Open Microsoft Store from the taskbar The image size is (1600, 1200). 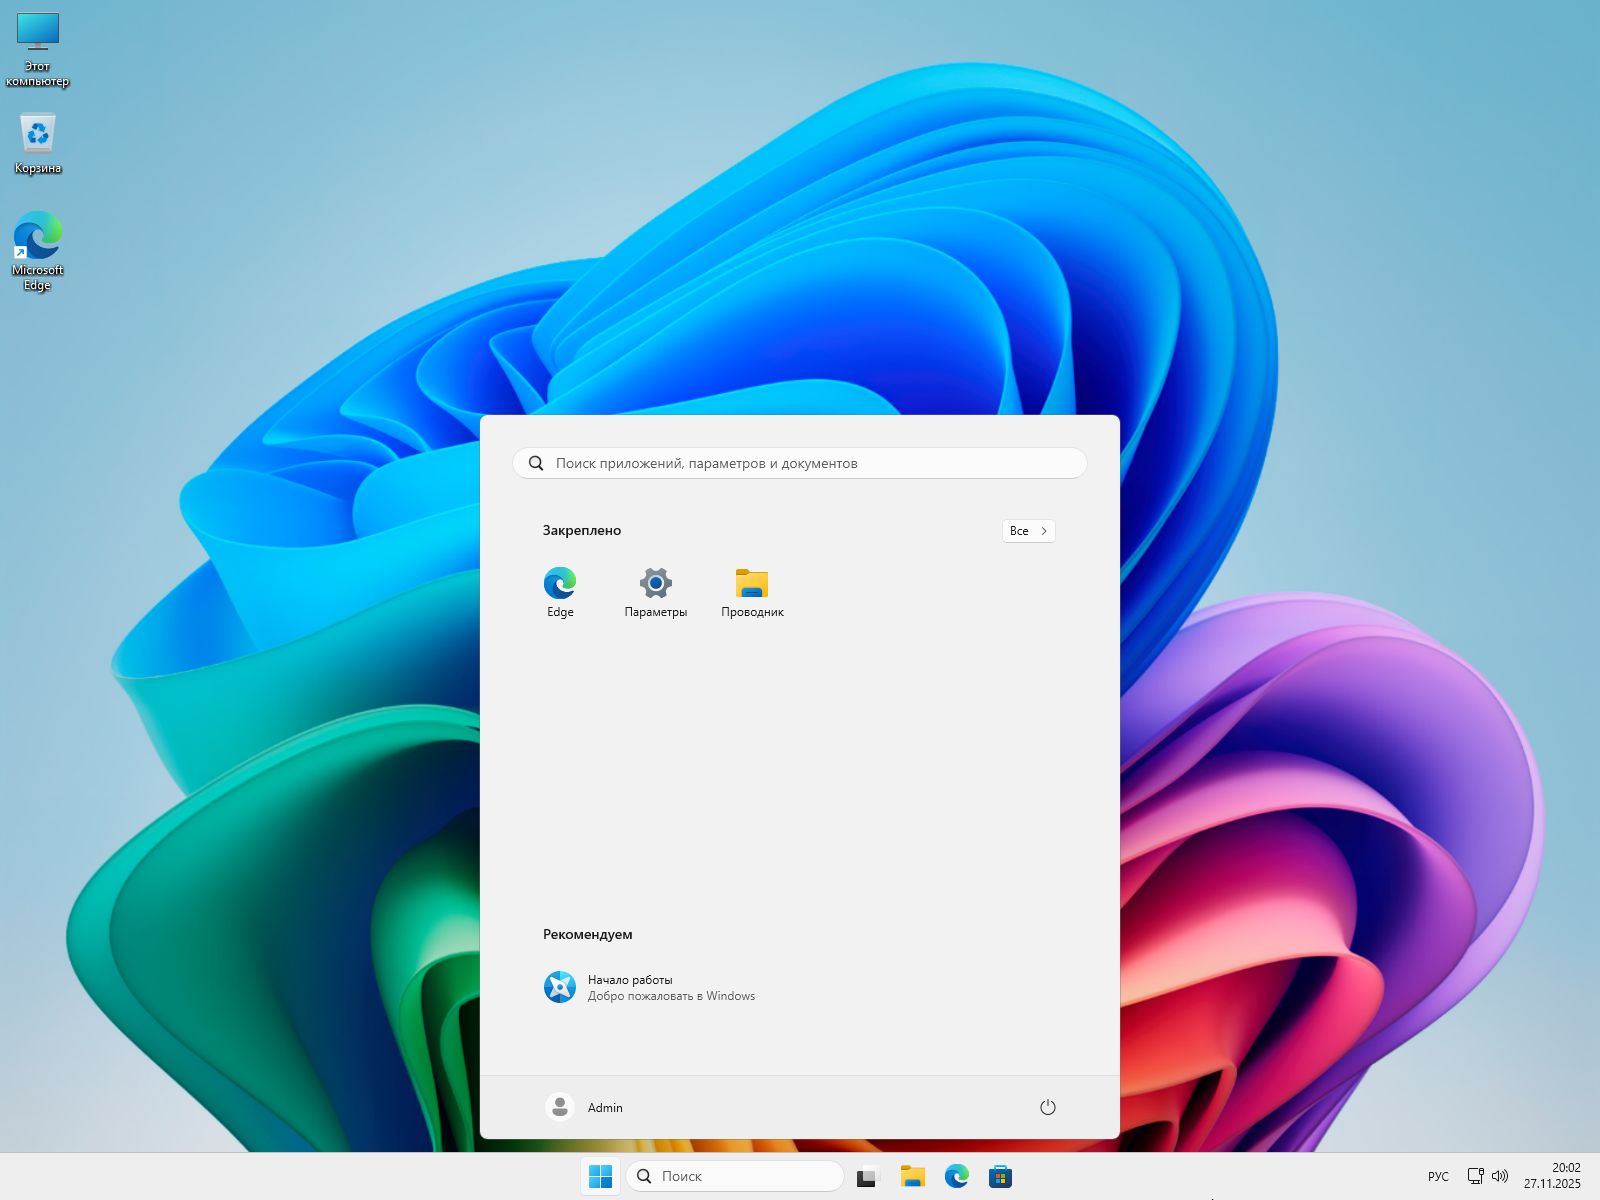[x=1000, y=1176]
